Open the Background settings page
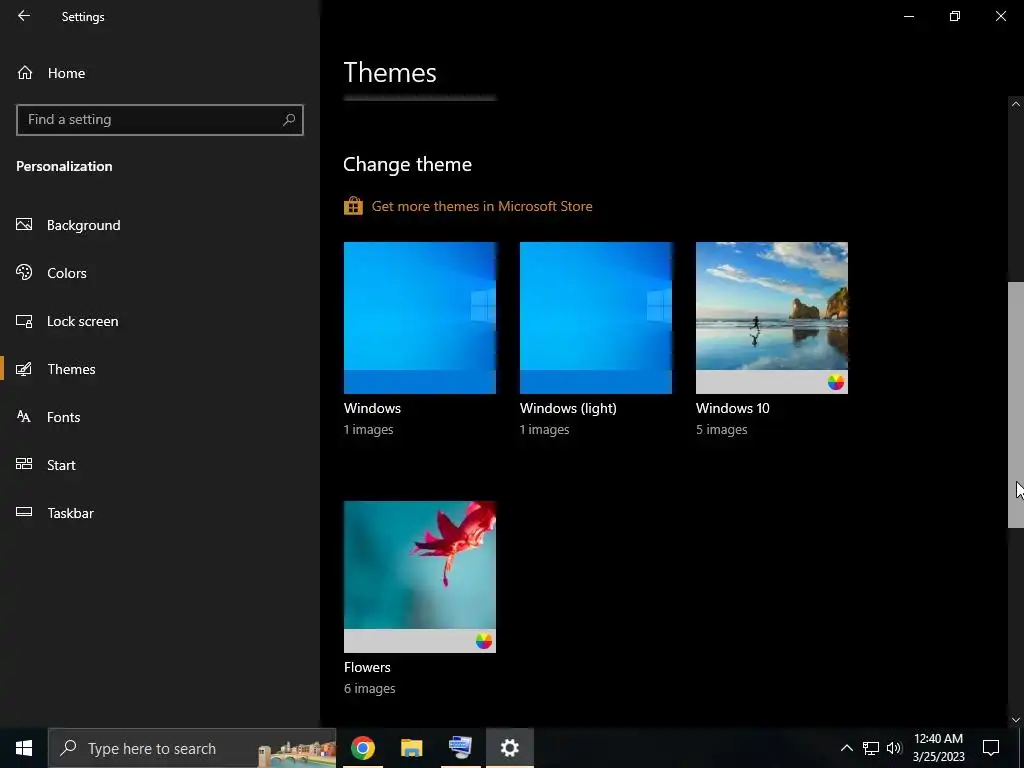 (x=160, y=225)
